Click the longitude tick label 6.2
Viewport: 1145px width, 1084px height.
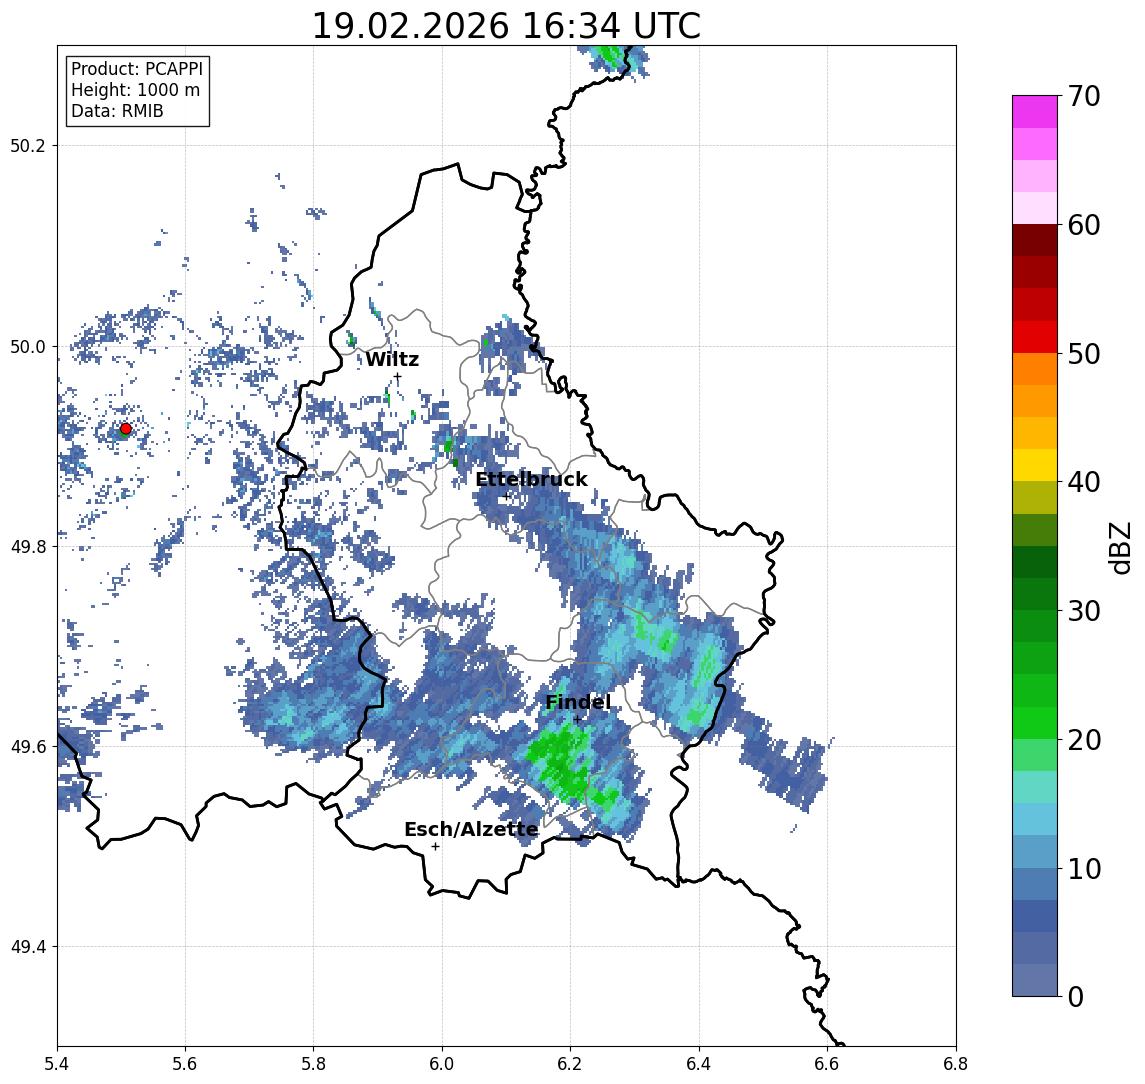[x=571, y=1064]
